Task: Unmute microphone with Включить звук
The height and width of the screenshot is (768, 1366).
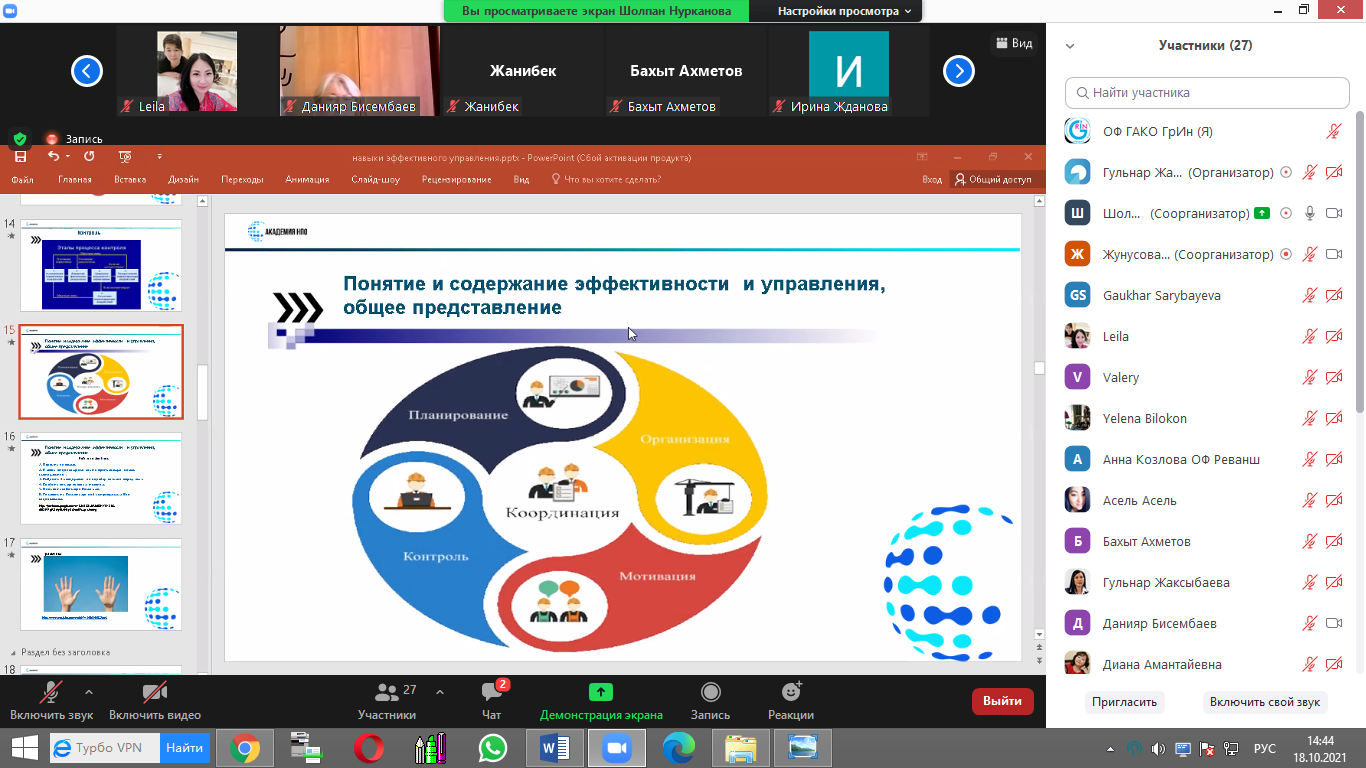Action: pos(48,692)
